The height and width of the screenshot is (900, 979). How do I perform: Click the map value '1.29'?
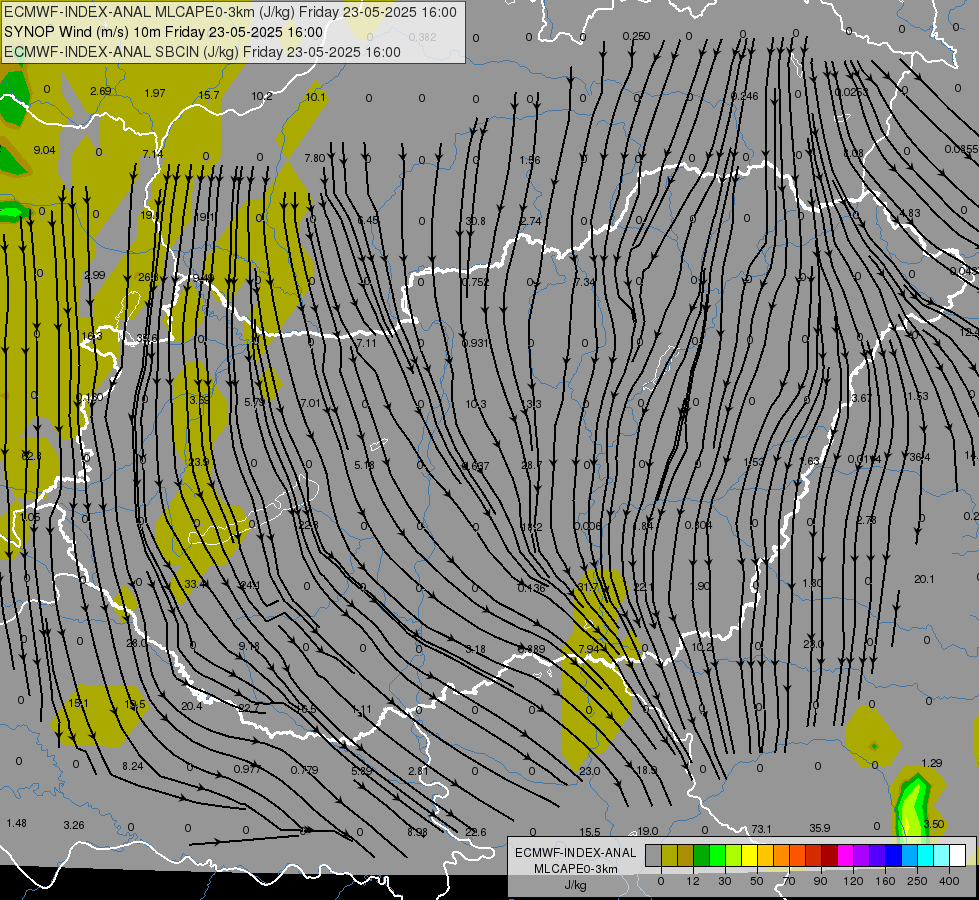tap(932, 763)
